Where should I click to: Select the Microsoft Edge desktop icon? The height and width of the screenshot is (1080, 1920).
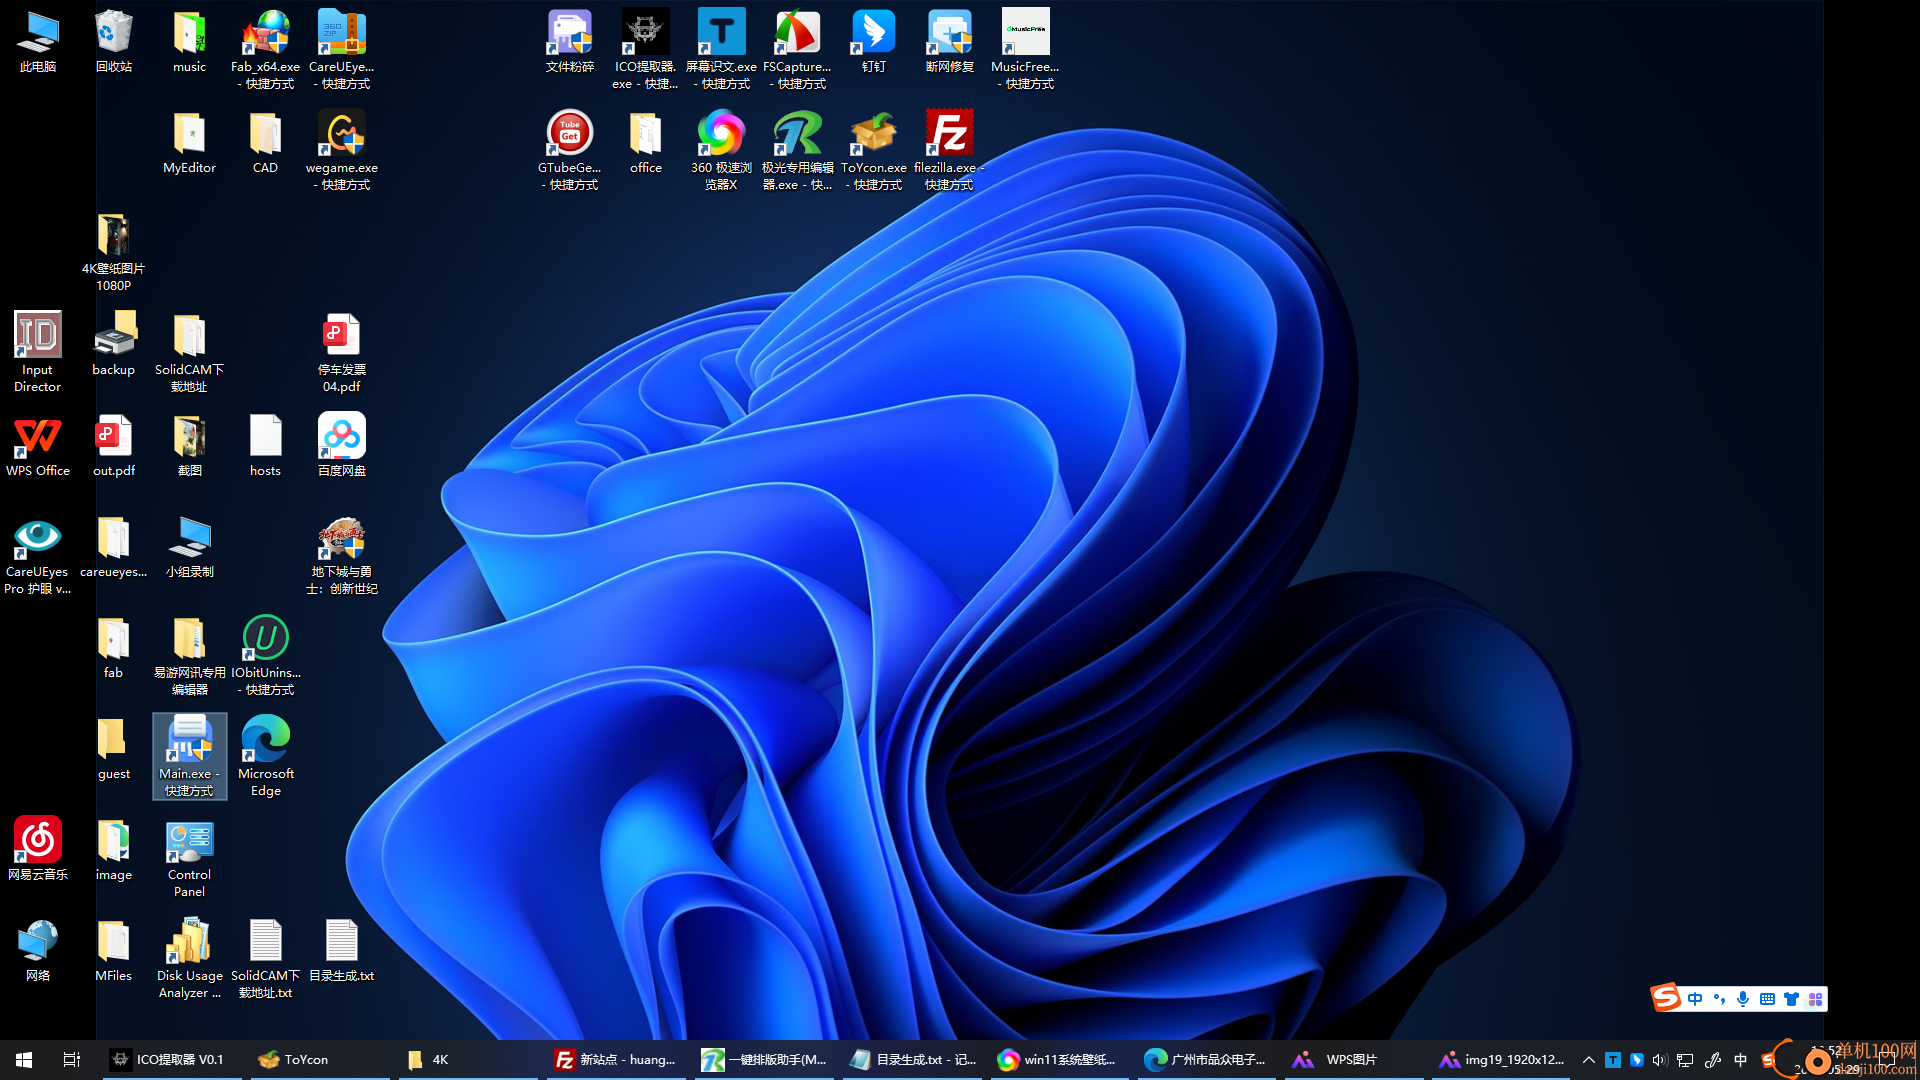(x=265, y=756)
